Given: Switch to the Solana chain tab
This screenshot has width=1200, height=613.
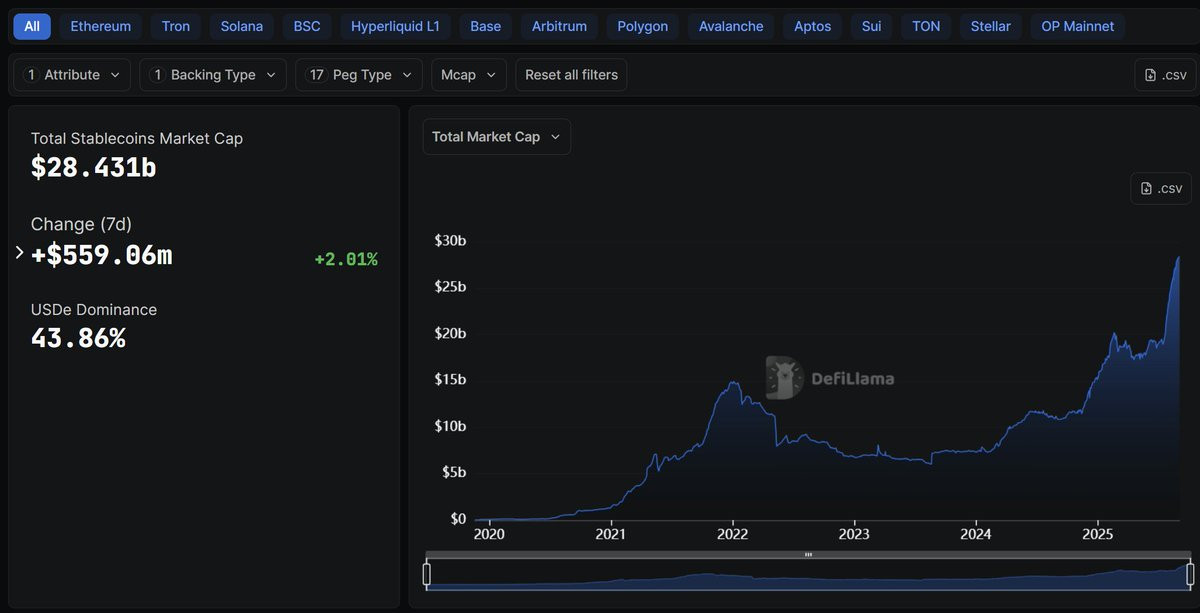Looking at the screenshot, I should point(242,26).
